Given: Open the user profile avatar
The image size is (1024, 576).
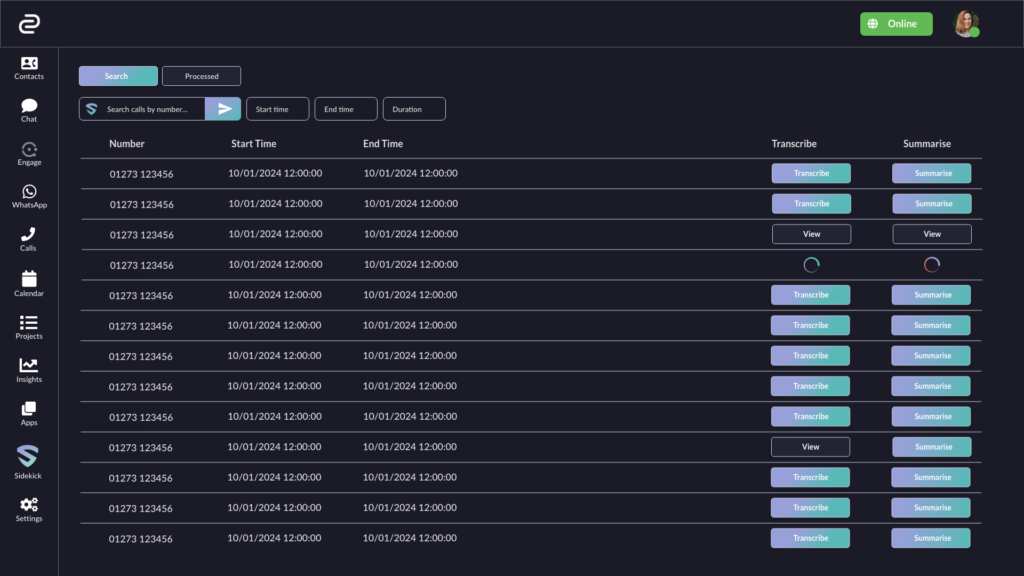Looking at the screenshot, I should (966, 24).
